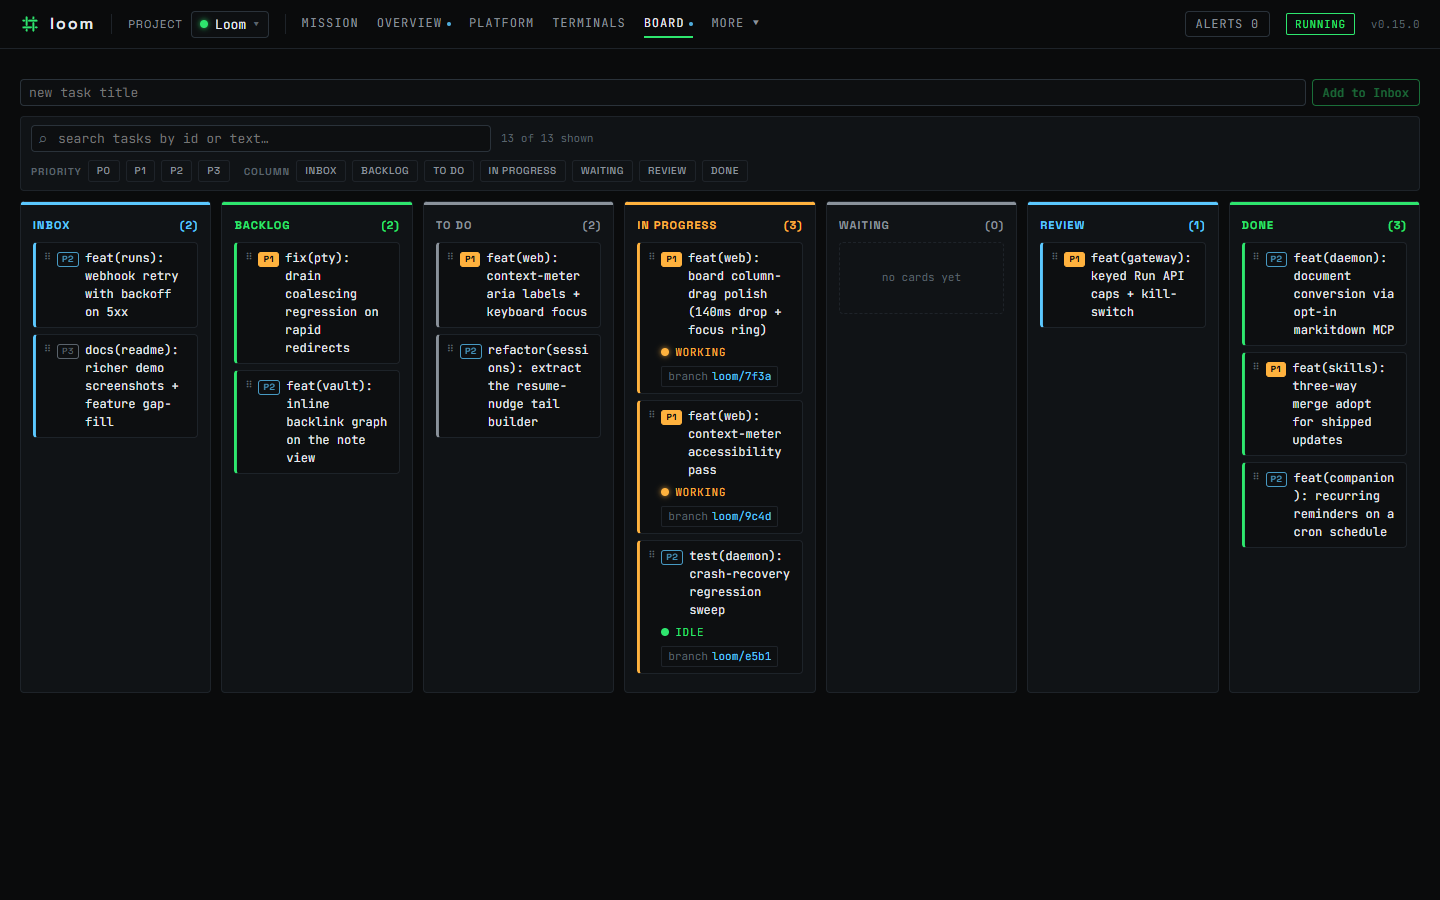
Task: Toggle the P0 priority filter
Action: [x=104, y=171]
